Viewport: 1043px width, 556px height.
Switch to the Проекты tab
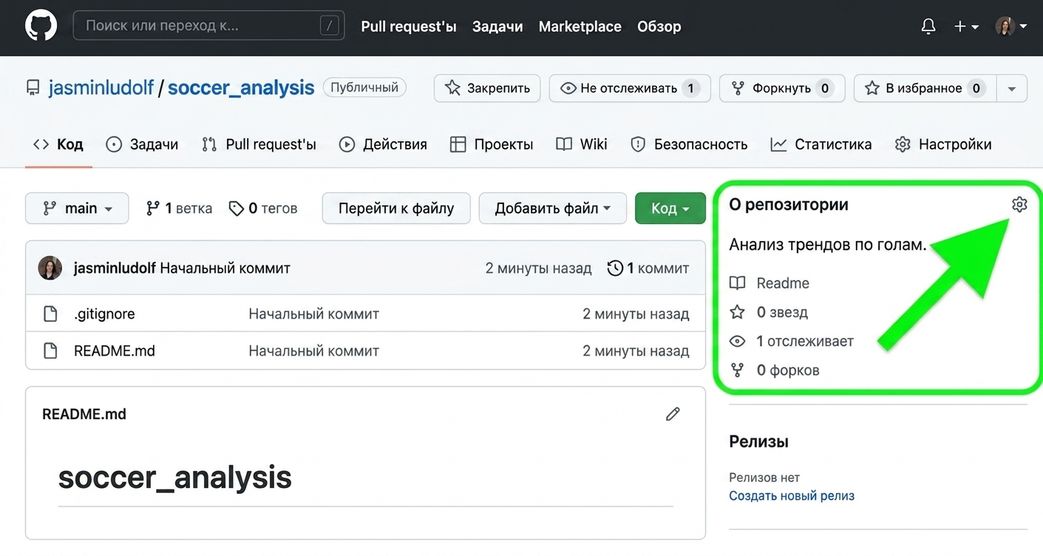[492, 144]
